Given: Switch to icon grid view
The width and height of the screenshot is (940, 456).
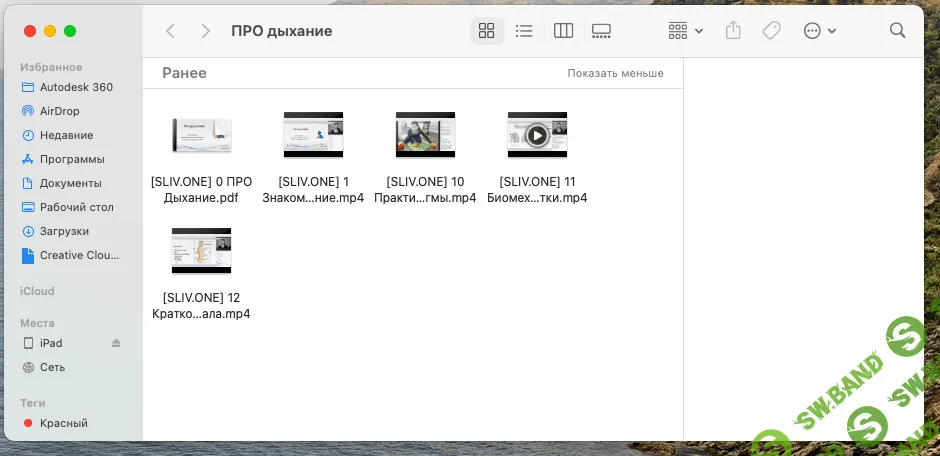Looking at the screenshot, I should coord(487,31).
